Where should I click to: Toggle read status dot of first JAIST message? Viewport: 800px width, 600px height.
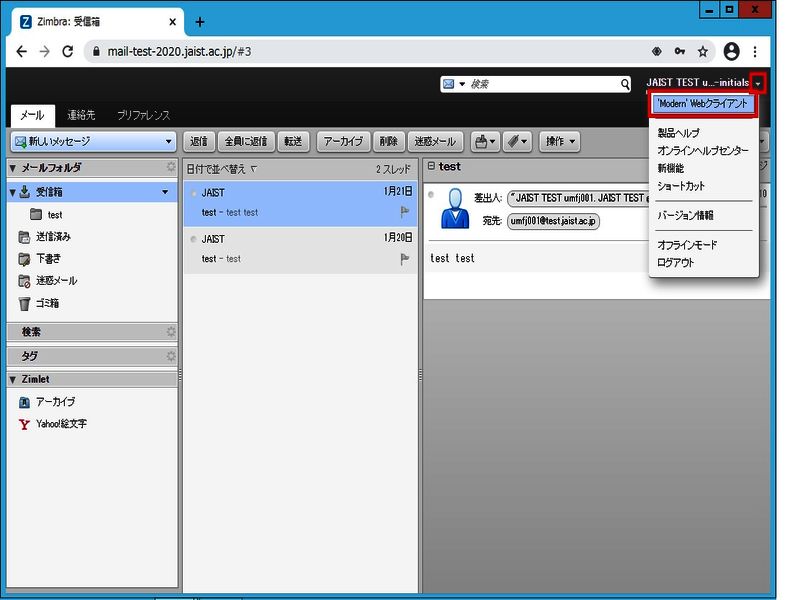[x=193, y=192]
